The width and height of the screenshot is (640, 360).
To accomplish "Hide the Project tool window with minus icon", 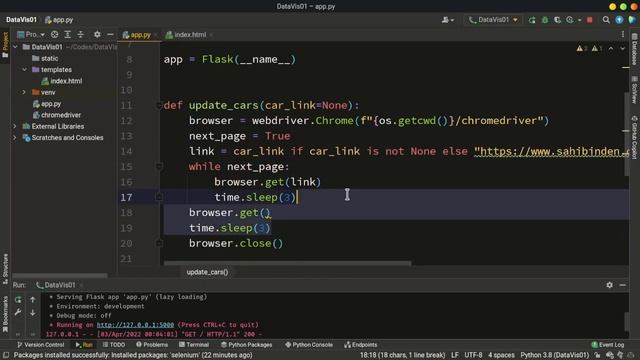I will pos(110,35).
